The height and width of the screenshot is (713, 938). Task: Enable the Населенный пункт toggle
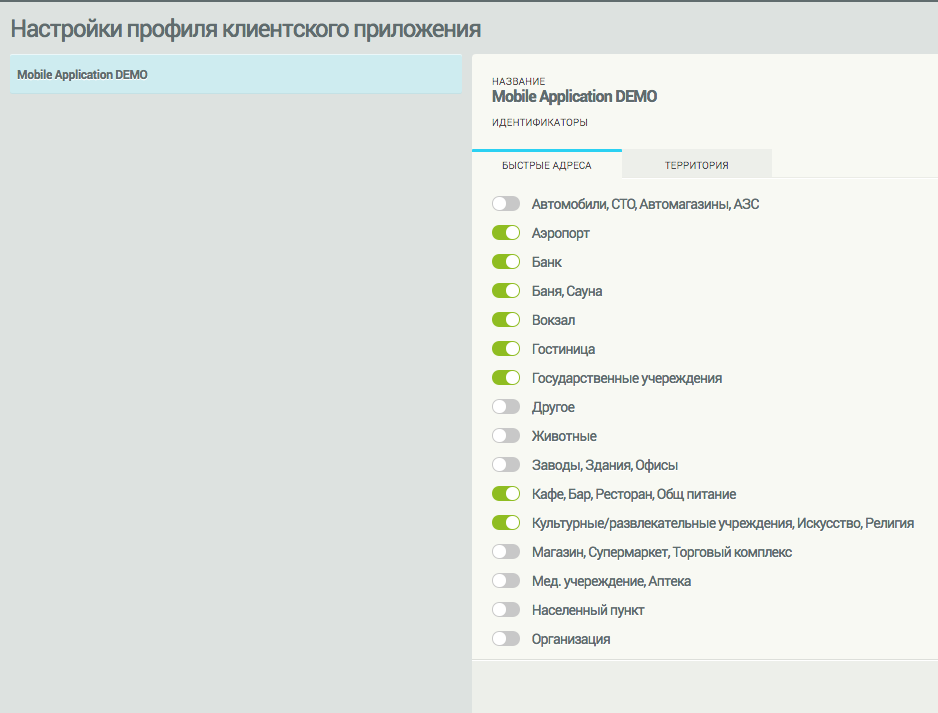(506, 610)
